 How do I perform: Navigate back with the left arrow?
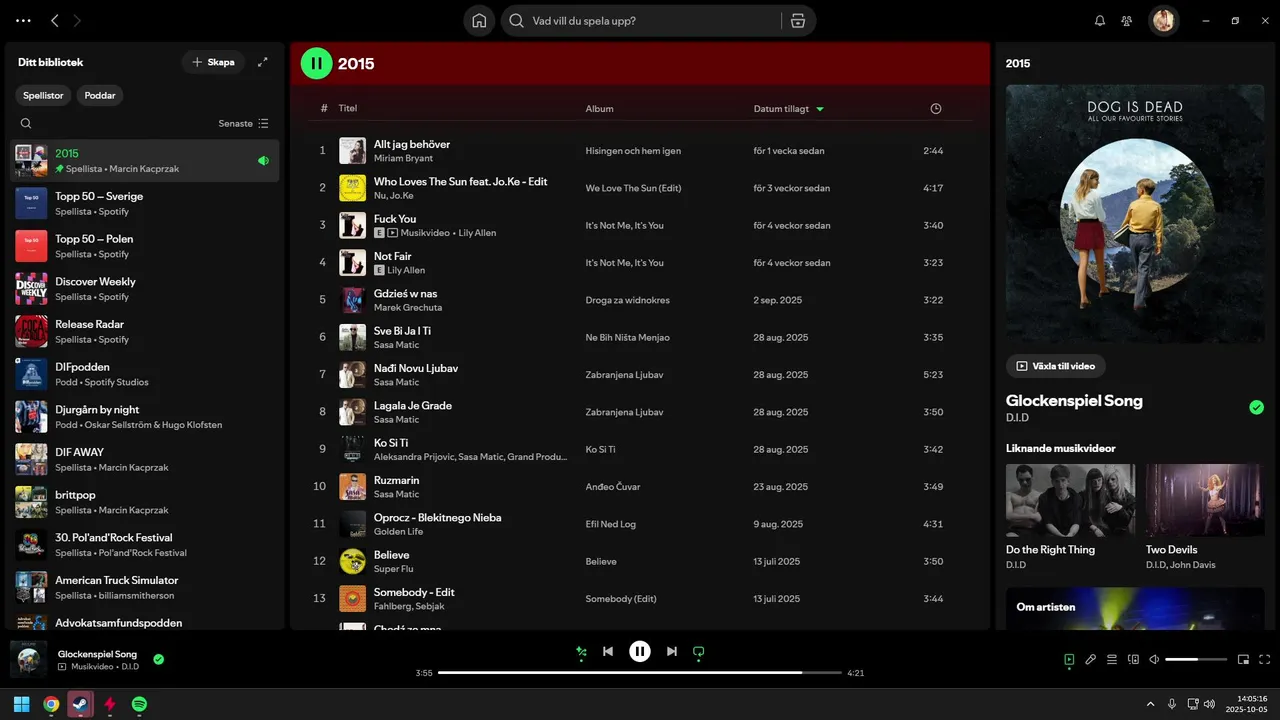(55, 20)
